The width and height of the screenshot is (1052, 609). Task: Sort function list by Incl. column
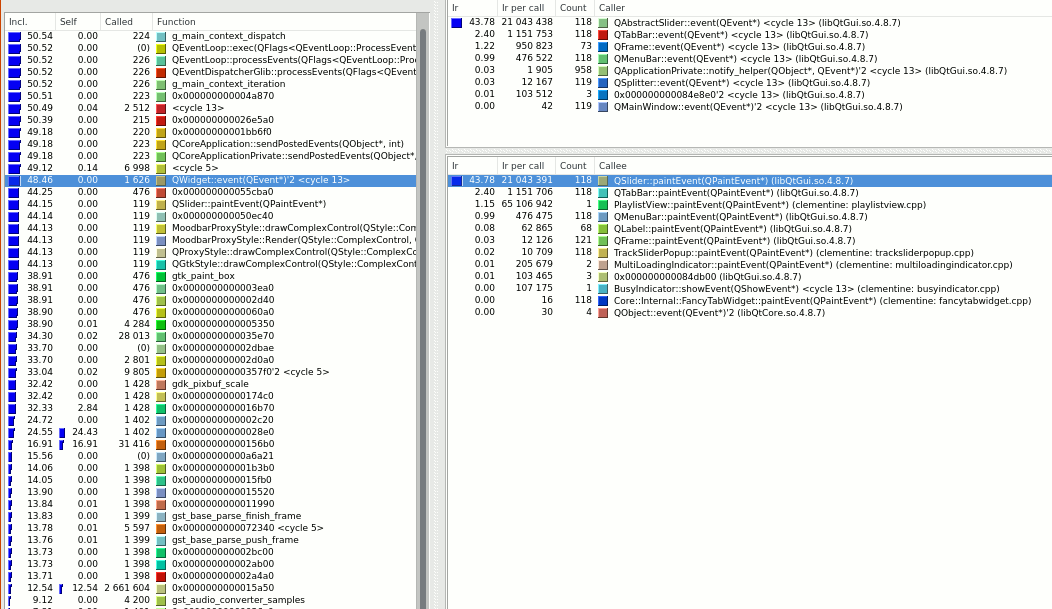point(30,21)
